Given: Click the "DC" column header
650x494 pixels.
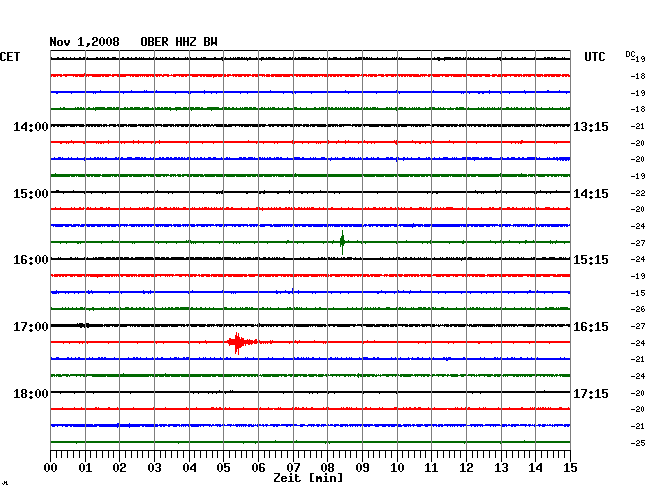Looking at the screenshot, I should (x=630, y=54).
